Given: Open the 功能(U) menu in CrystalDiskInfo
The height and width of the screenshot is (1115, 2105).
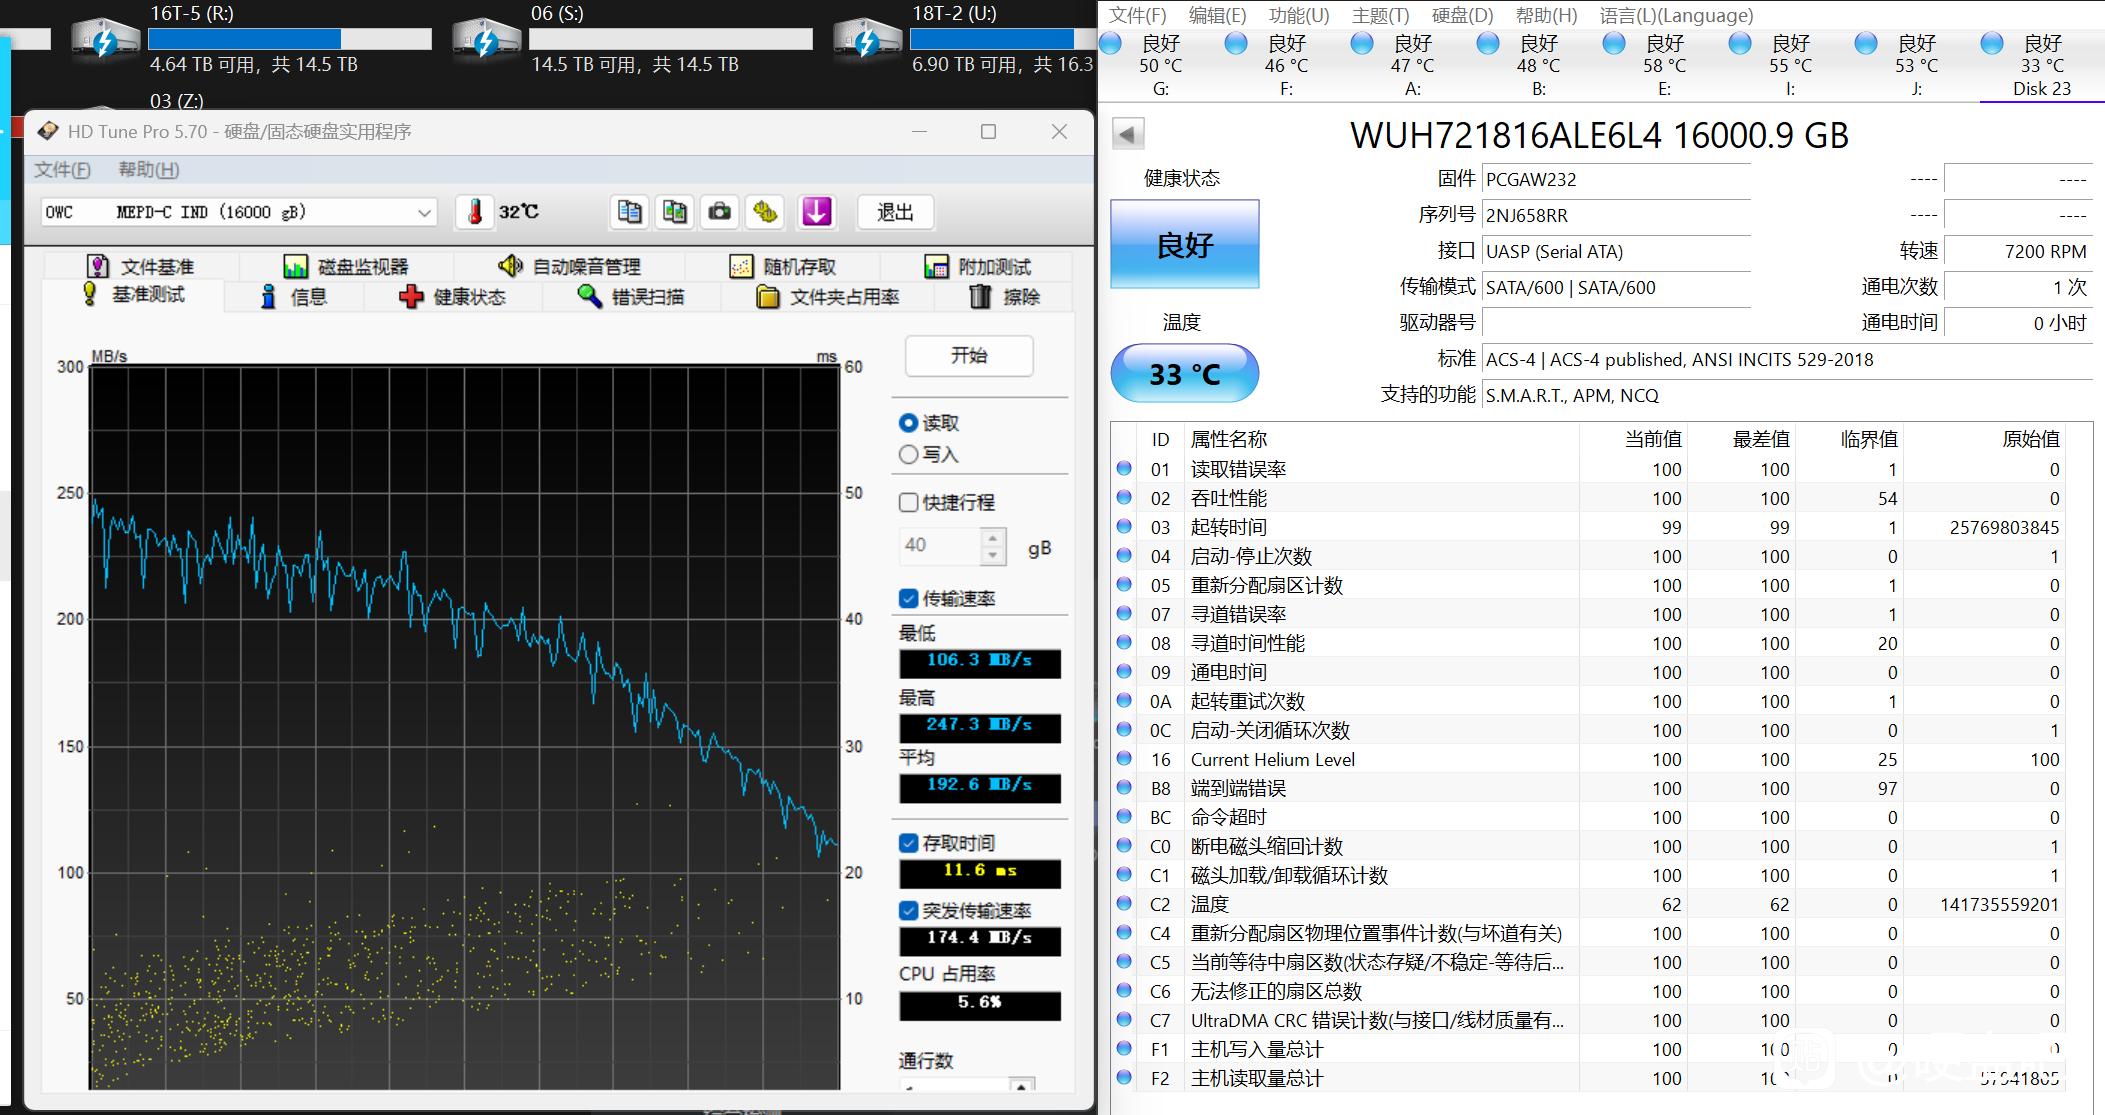Looking at the screenshot, I should (1299, 15).
